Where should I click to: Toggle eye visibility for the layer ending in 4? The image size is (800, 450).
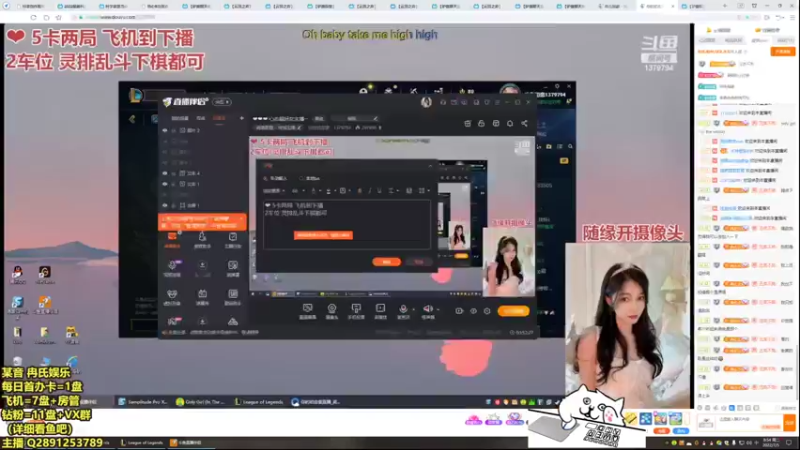pos(165,173)
